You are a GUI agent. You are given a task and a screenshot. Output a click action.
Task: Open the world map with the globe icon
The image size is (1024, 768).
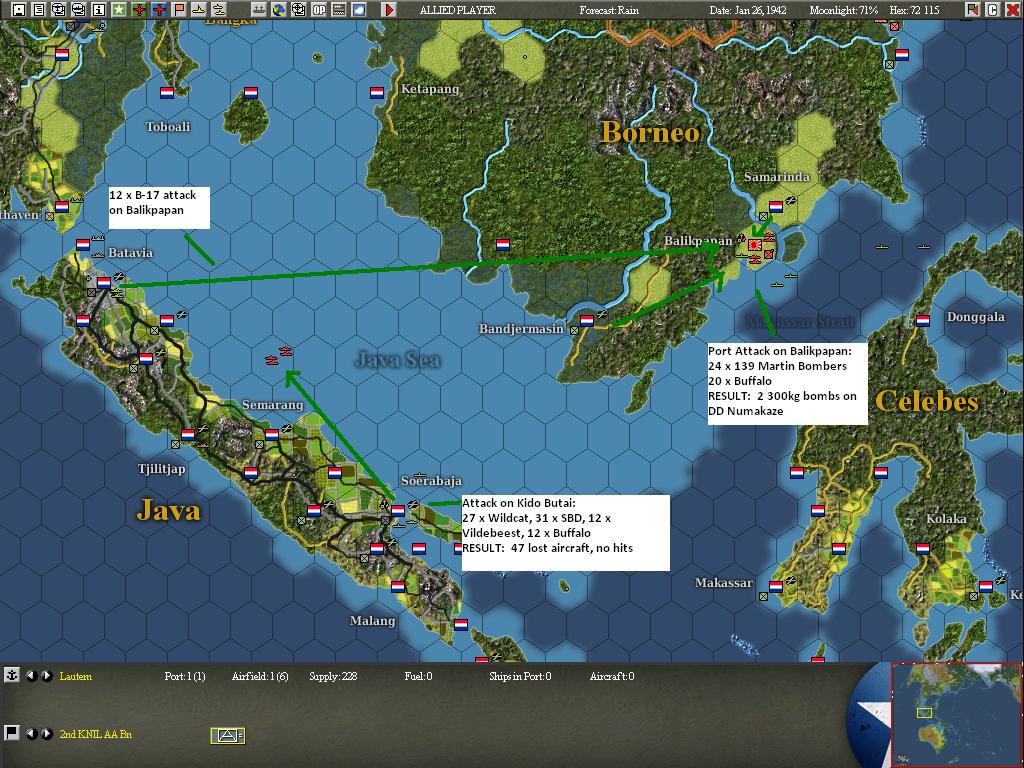[x=278, y=9]
